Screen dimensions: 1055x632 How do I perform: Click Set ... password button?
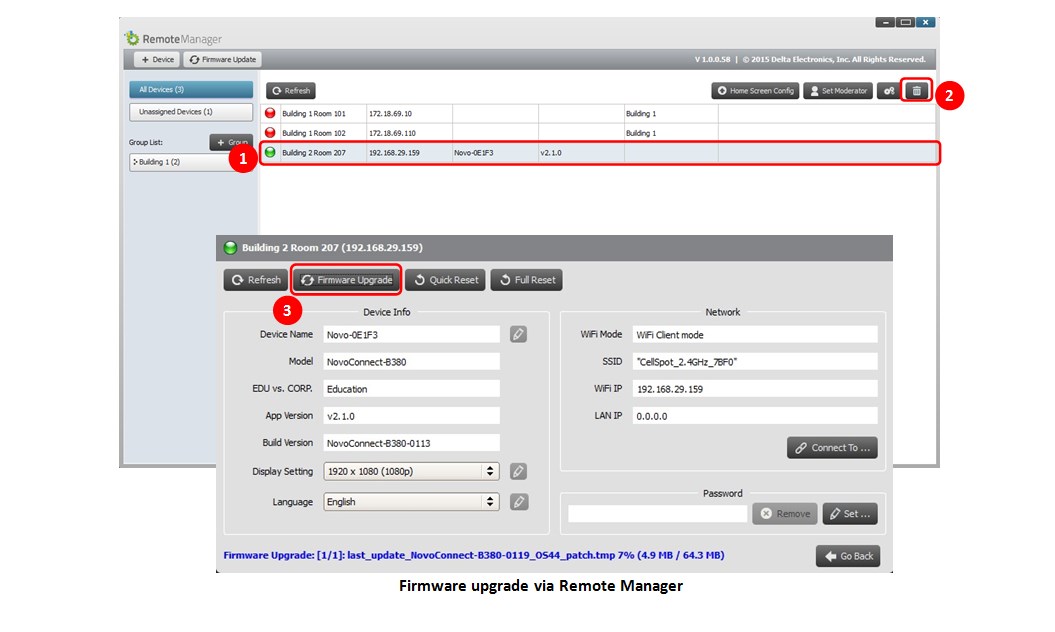[850, 514]
